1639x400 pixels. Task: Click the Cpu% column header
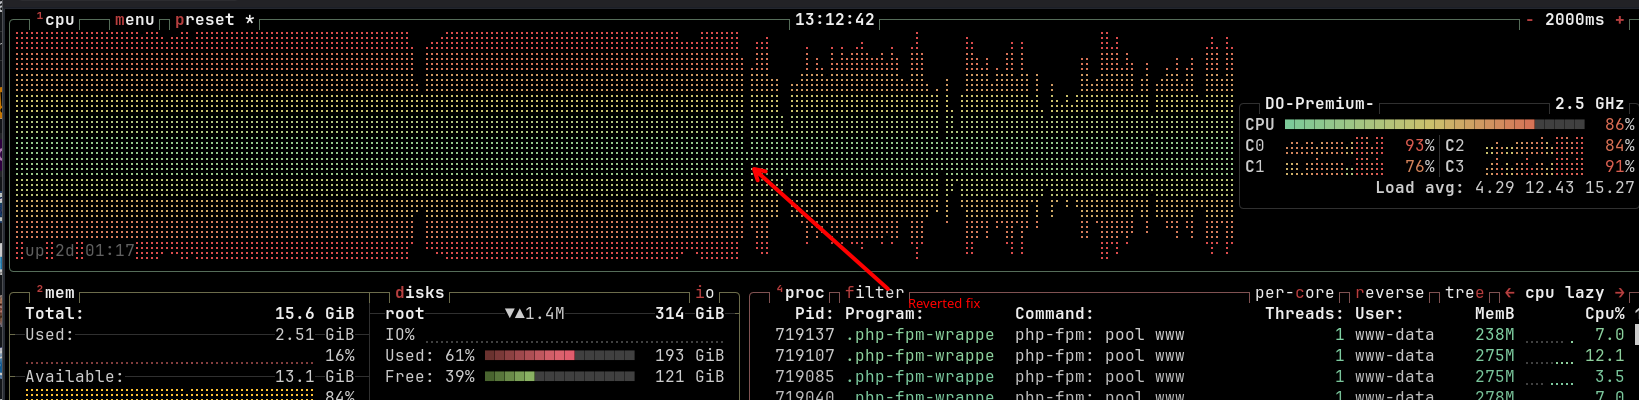click(x=1605, y=314)
